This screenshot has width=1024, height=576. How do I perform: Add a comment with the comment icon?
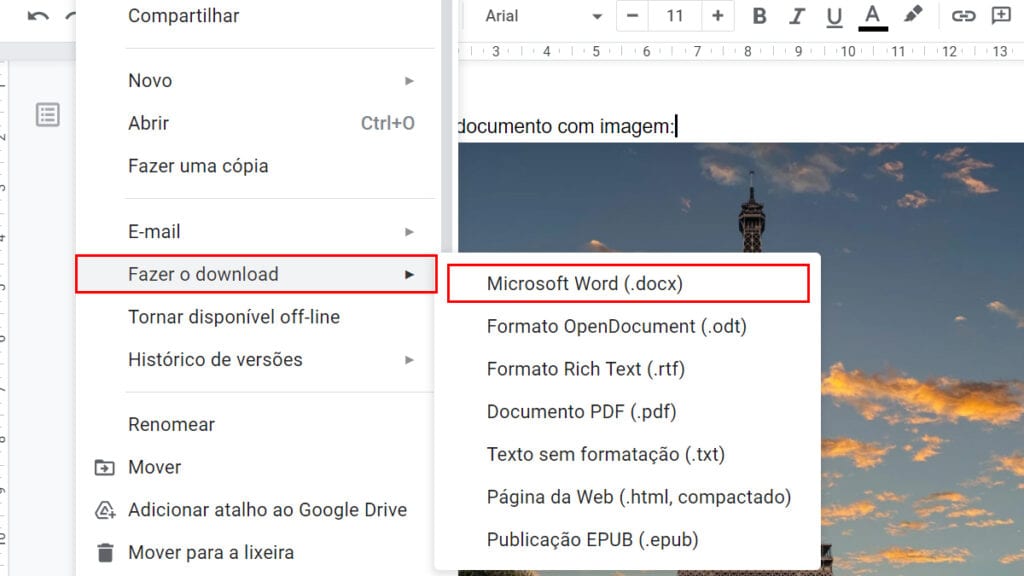tap(1000, 16)
